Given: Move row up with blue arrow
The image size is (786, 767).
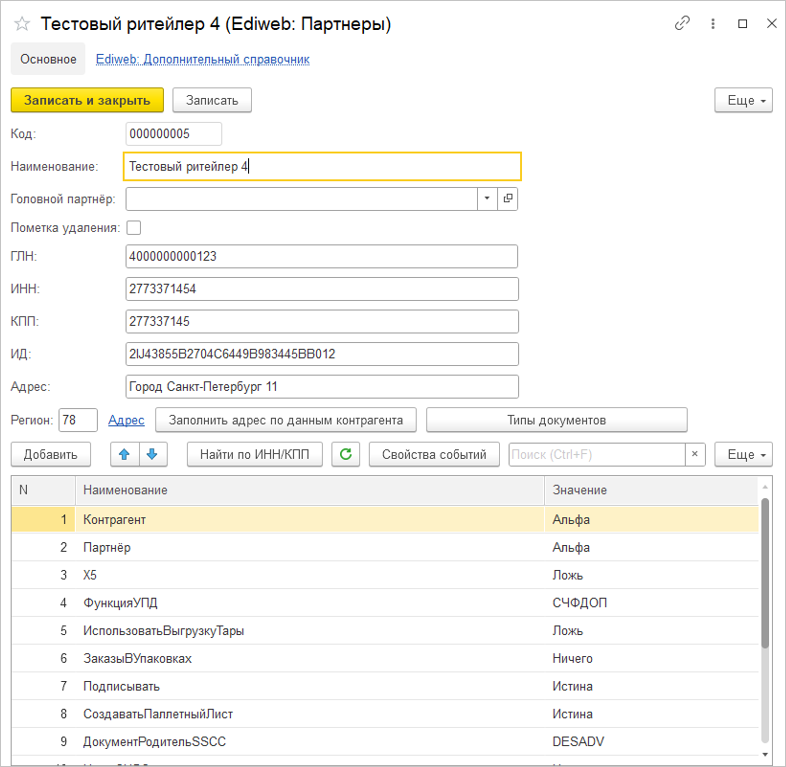Looking at the screenshot, I should point(125,454).
